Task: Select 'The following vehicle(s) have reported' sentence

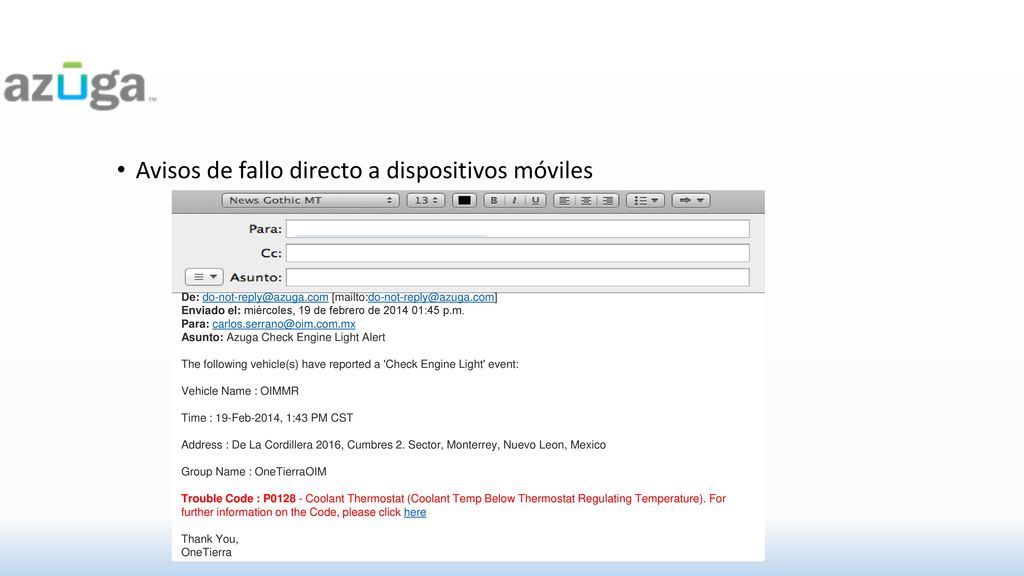Action: coord(350,364)
